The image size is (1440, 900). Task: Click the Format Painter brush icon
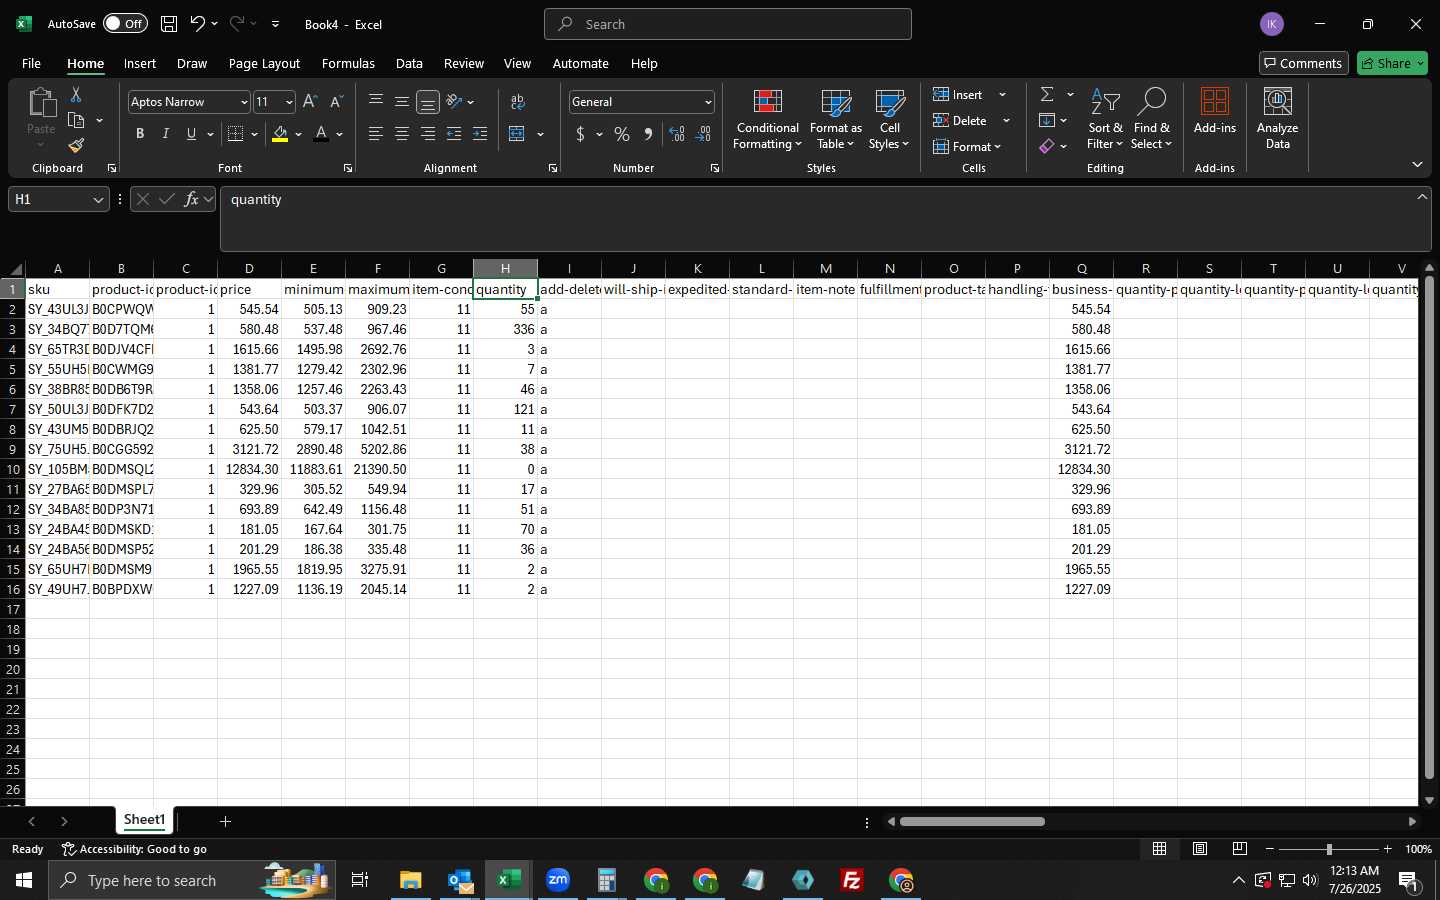(x=76, y=146)
